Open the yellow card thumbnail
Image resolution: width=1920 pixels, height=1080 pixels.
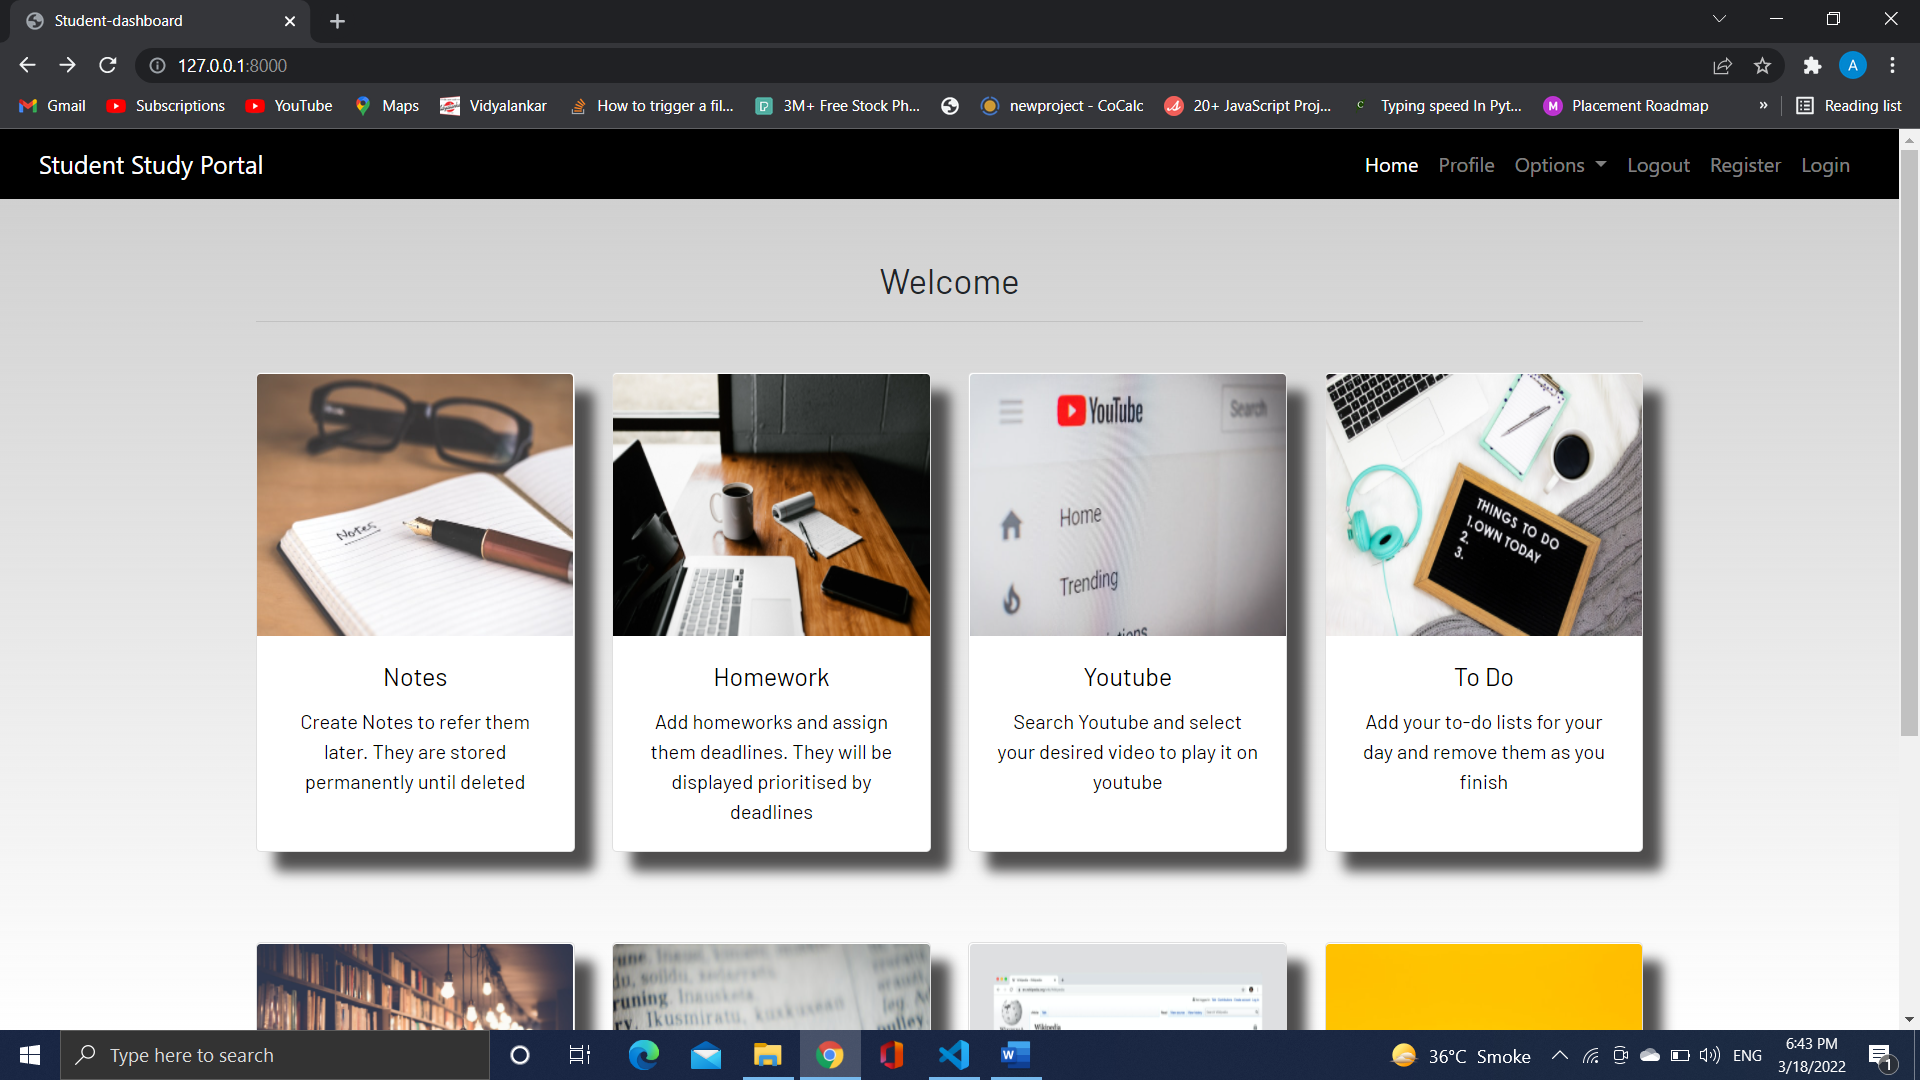[x=1483, y=987]
